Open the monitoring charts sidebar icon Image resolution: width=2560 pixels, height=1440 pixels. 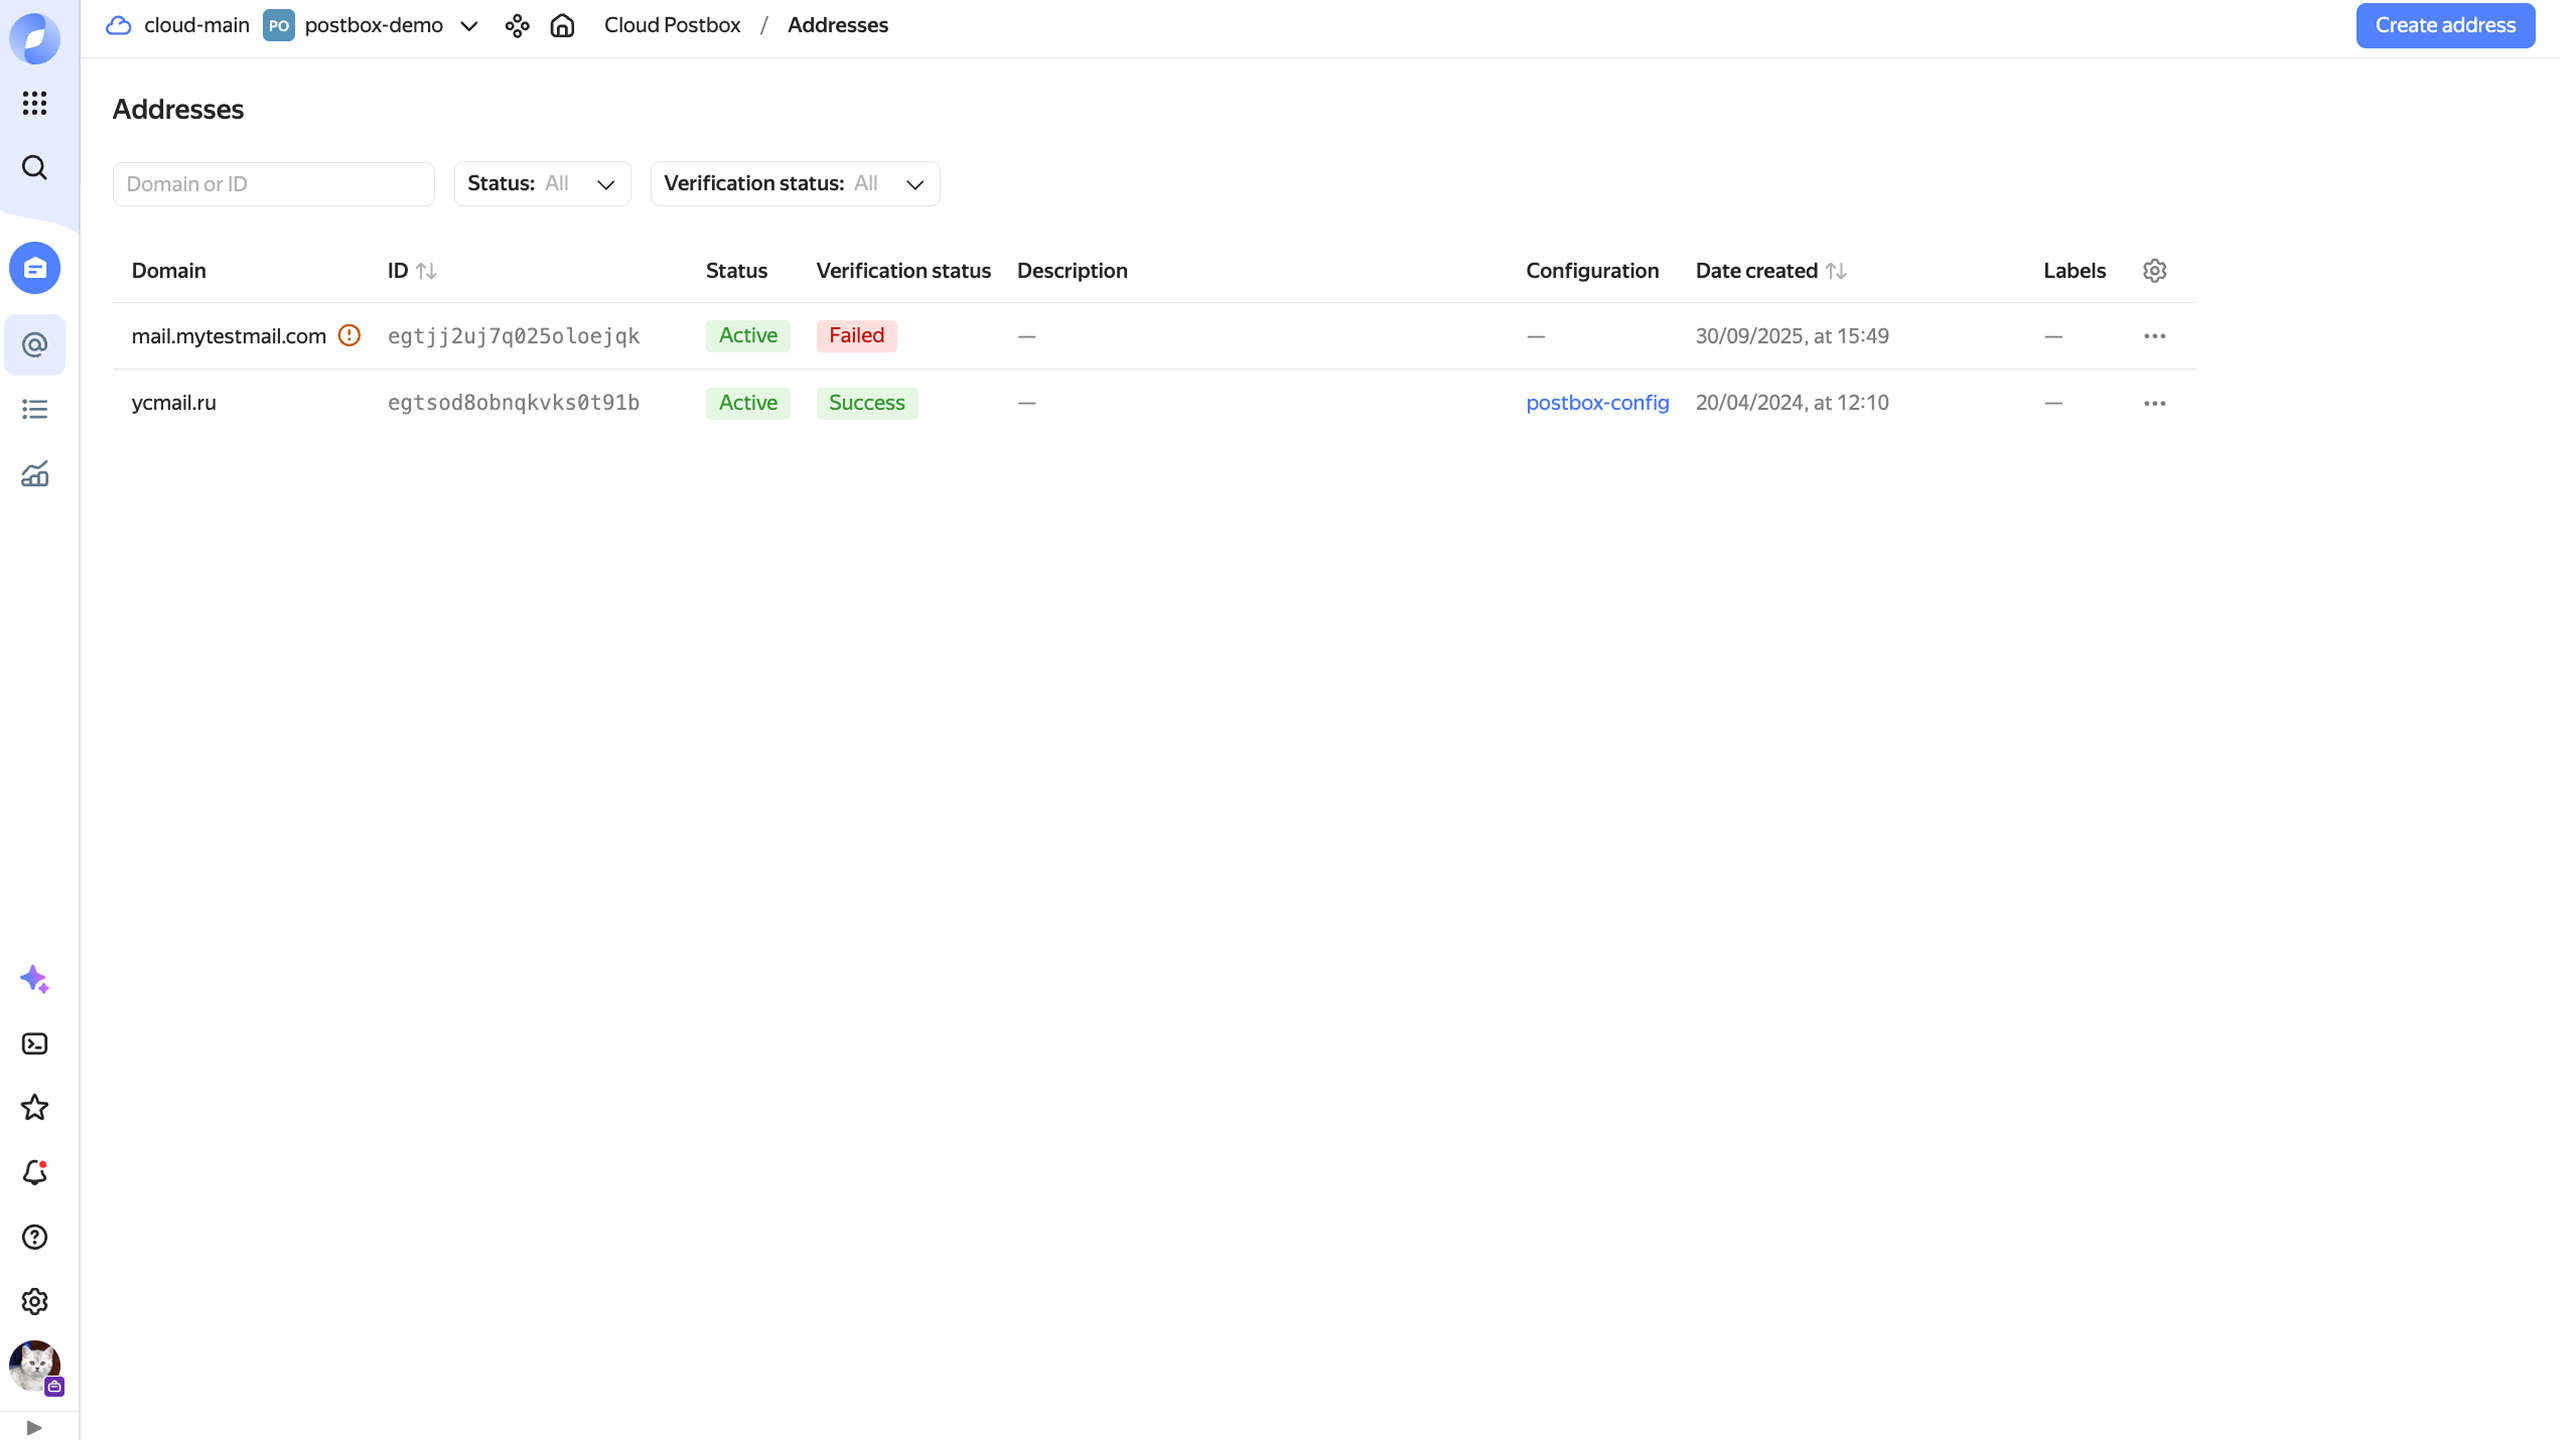pos(35,475)
